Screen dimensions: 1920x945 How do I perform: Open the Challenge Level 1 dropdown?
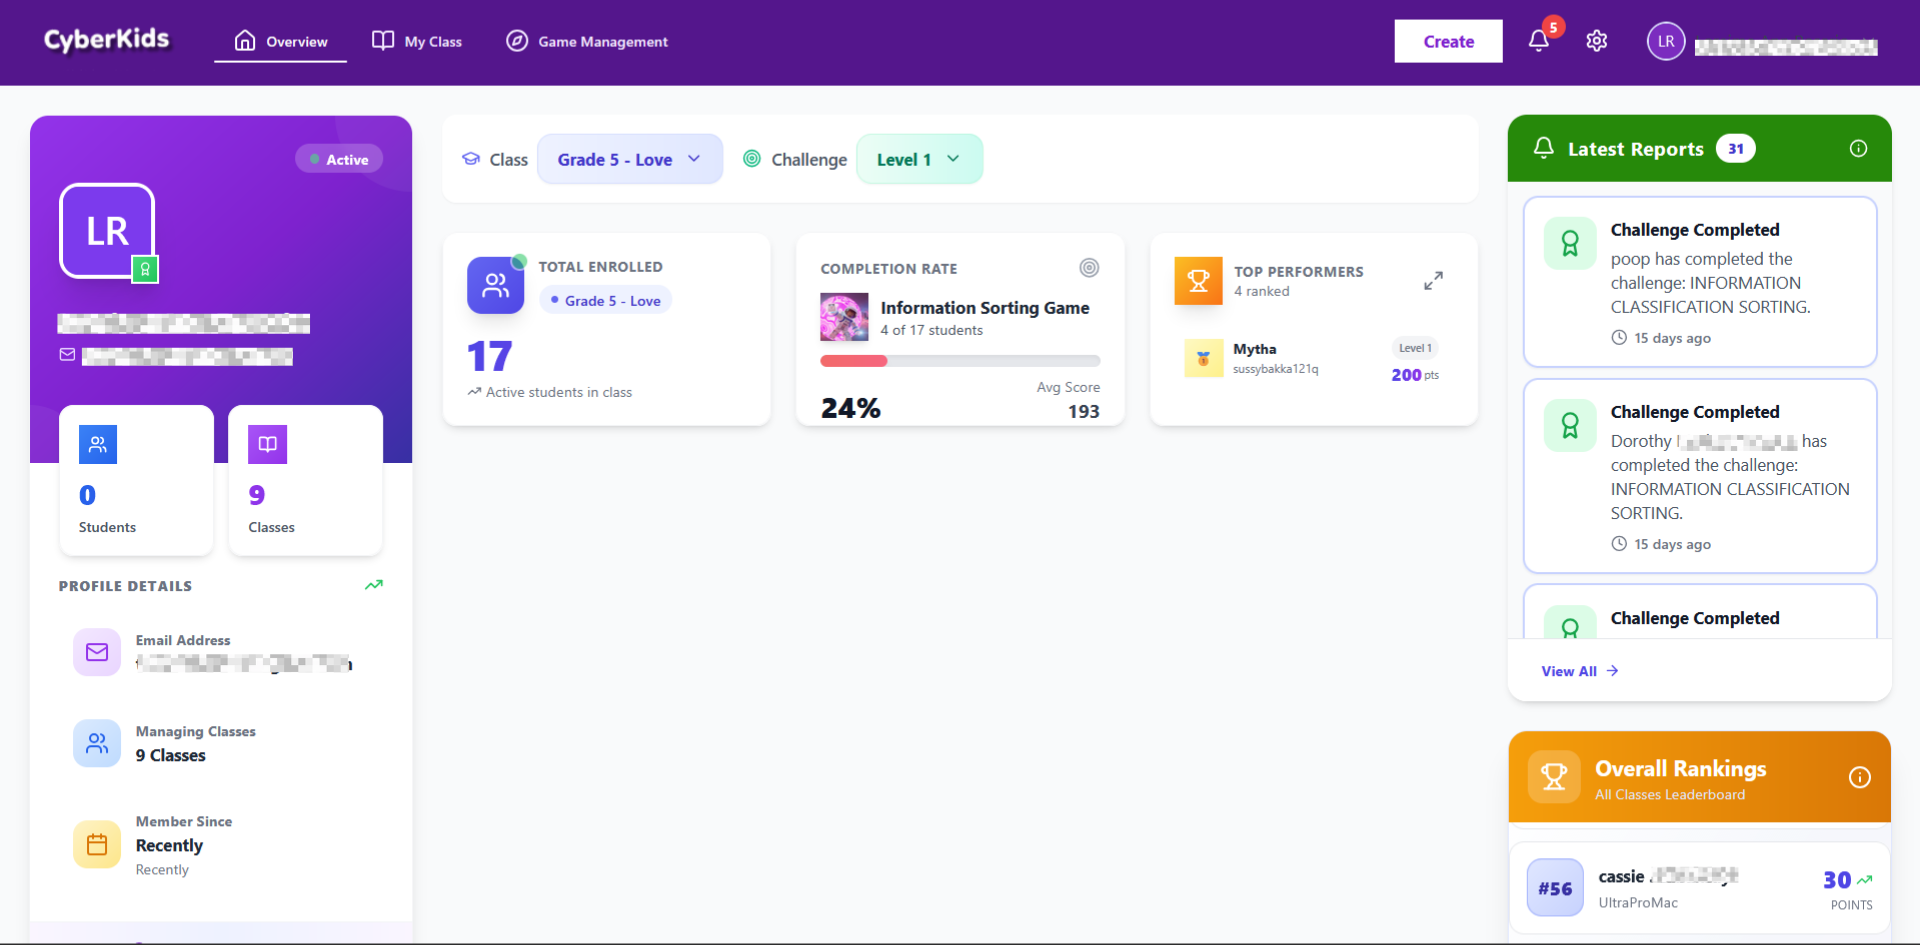[919, 158]
